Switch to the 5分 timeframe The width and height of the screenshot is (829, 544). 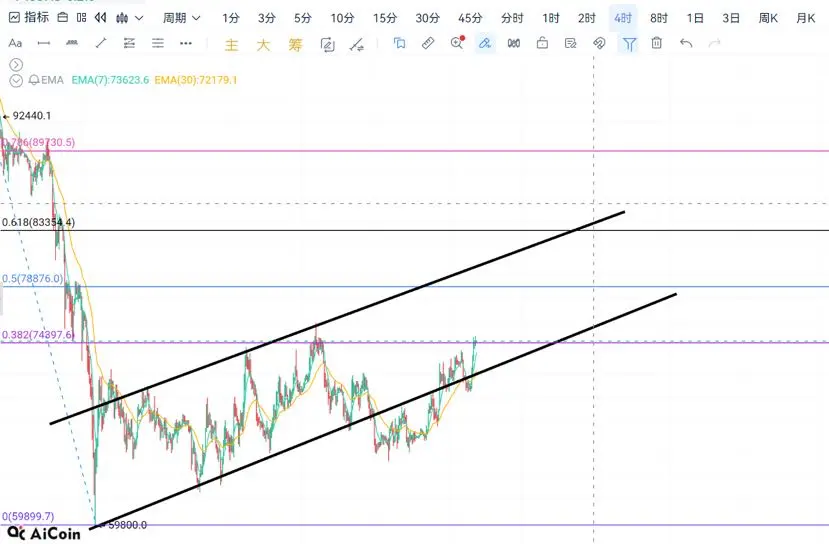click(x=302, y=18)
